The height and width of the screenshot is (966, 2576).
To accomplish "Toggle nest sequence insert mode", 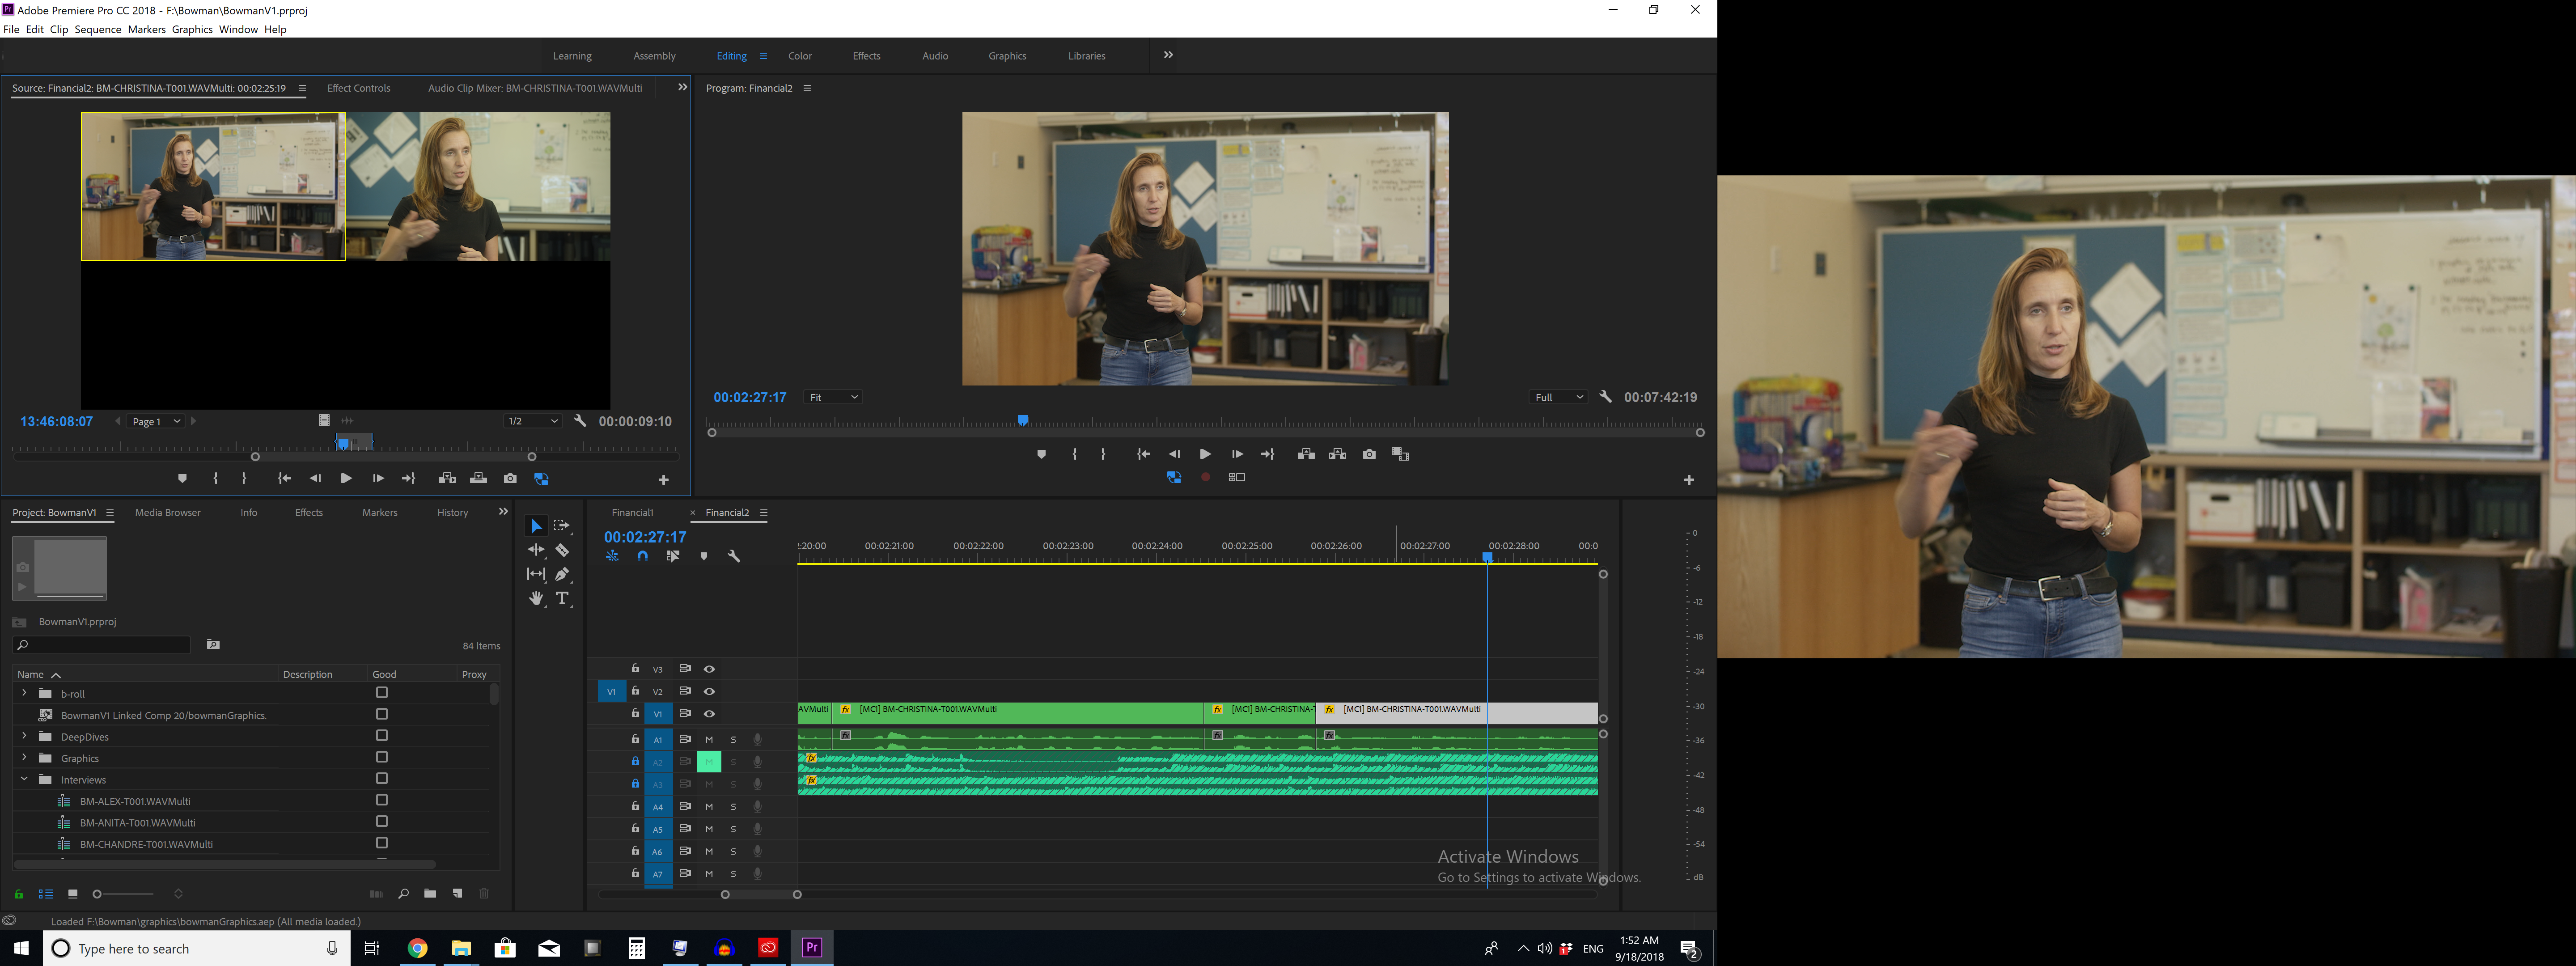I will (x=612, y=556).
